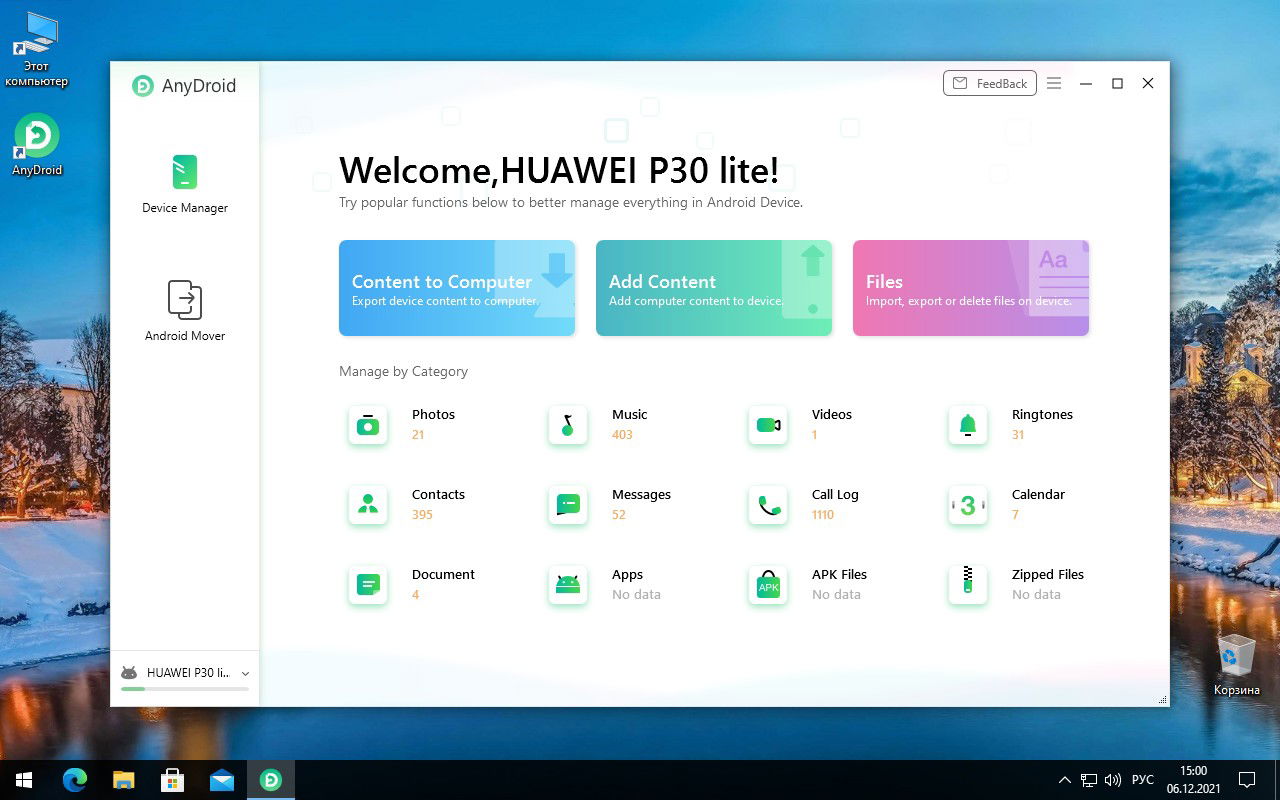Click the AnyDroid taskbar icon

click(x=270, y=780)
